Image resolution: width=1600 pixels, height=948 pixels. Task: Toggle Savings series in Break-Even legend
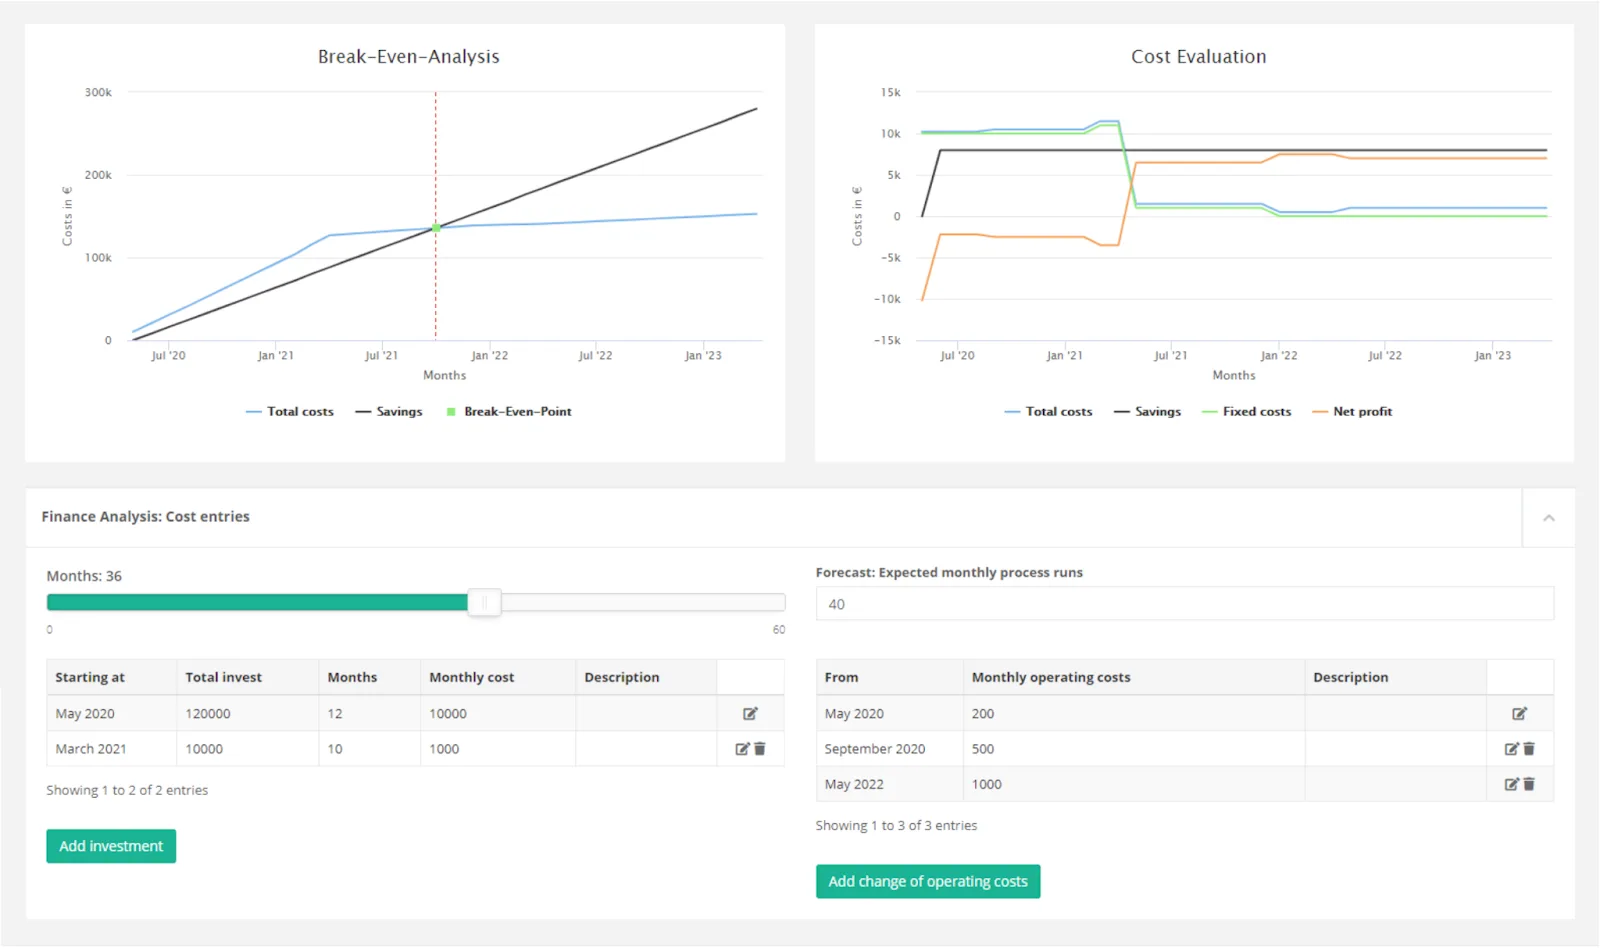(x=389, y=412)
